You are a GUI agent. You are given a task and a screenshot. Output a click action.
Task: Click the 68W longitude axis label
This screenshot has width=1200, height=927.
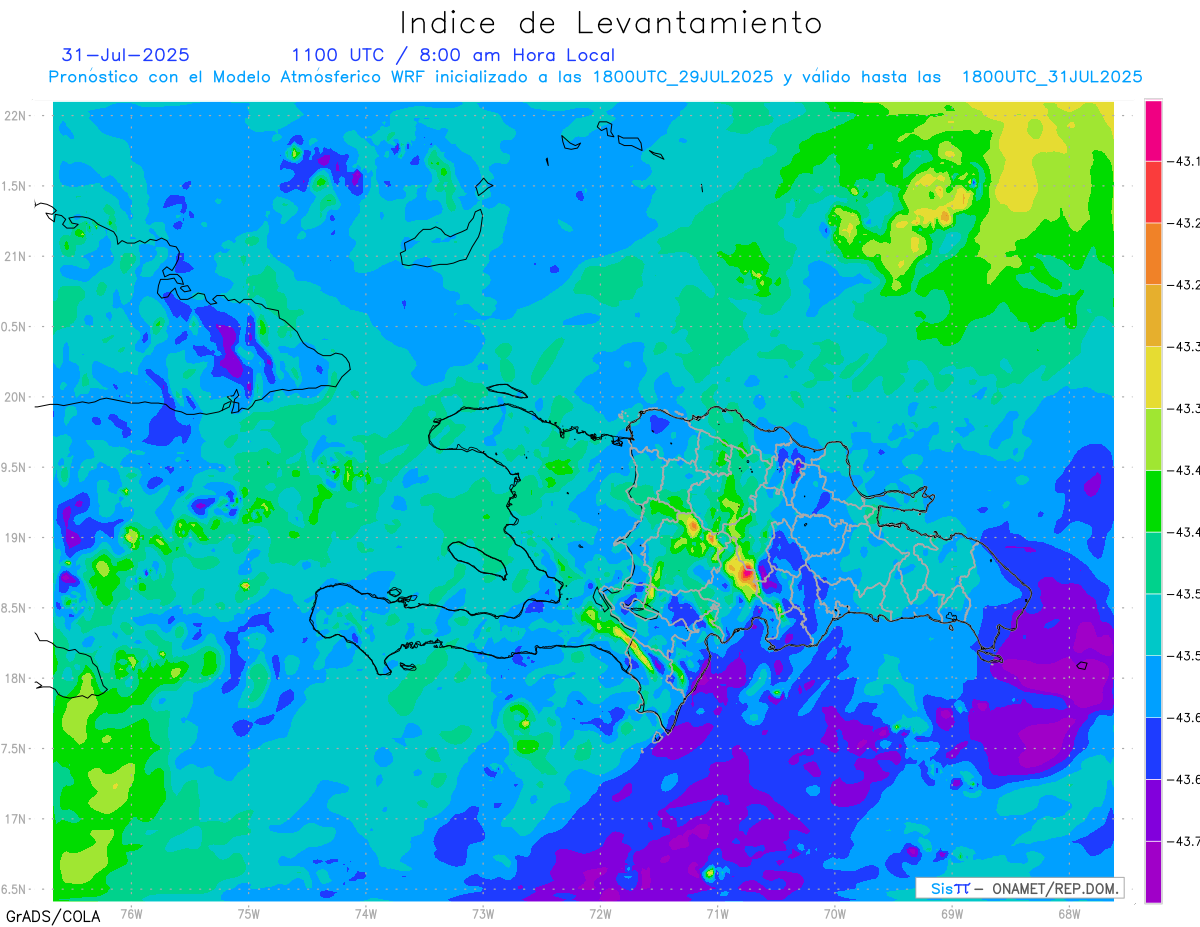coord(1069,913)
